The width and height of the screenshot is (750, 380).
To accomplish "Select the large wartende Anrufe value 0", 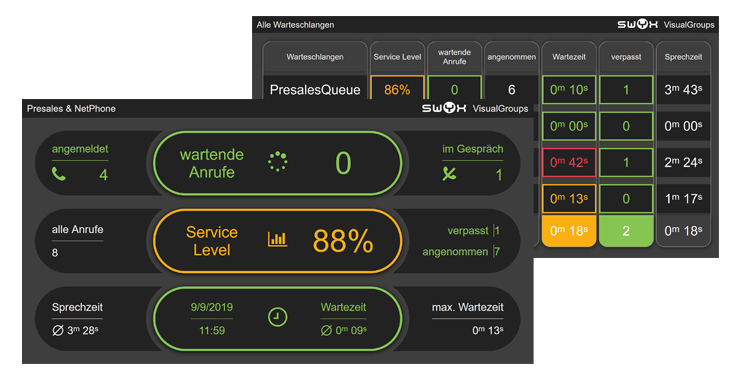I will 343,163.
